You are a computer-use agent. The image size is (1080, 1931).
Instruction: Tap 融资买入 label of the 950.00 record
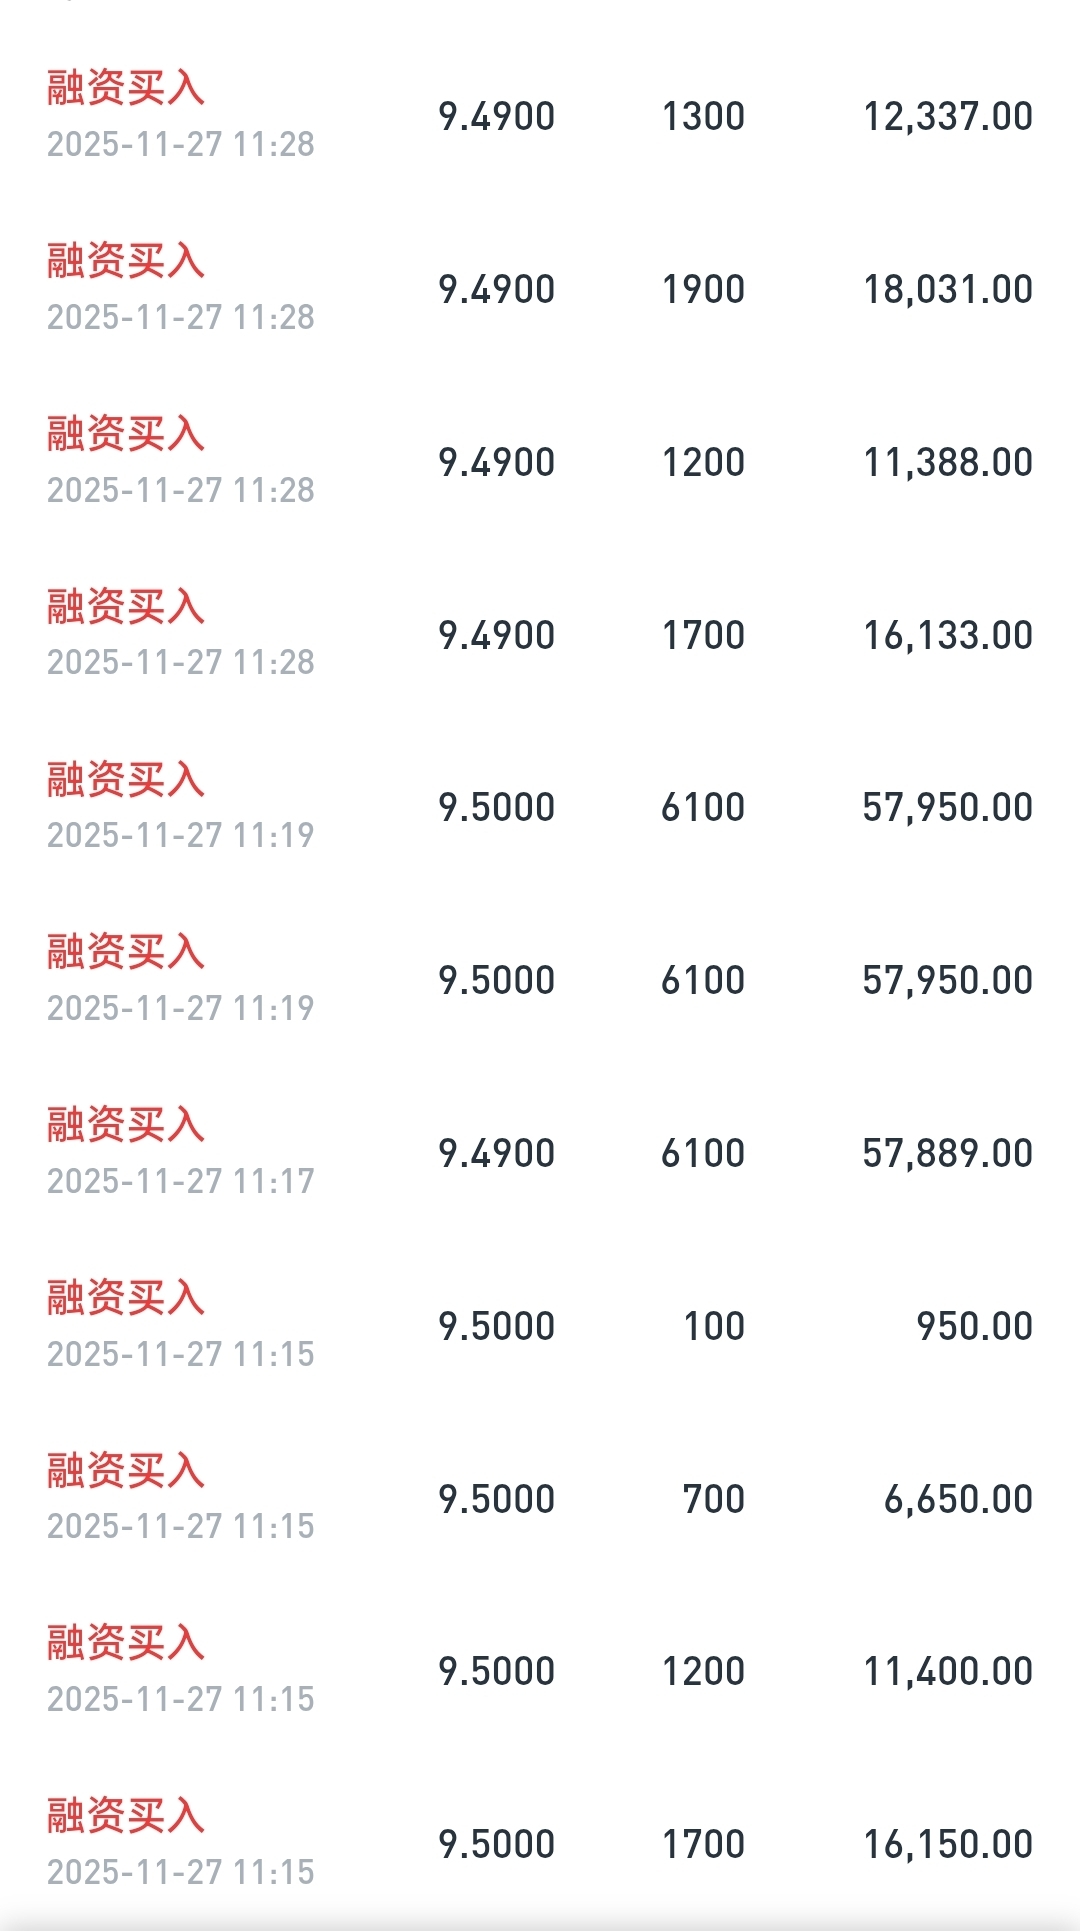pos(126,1298)
